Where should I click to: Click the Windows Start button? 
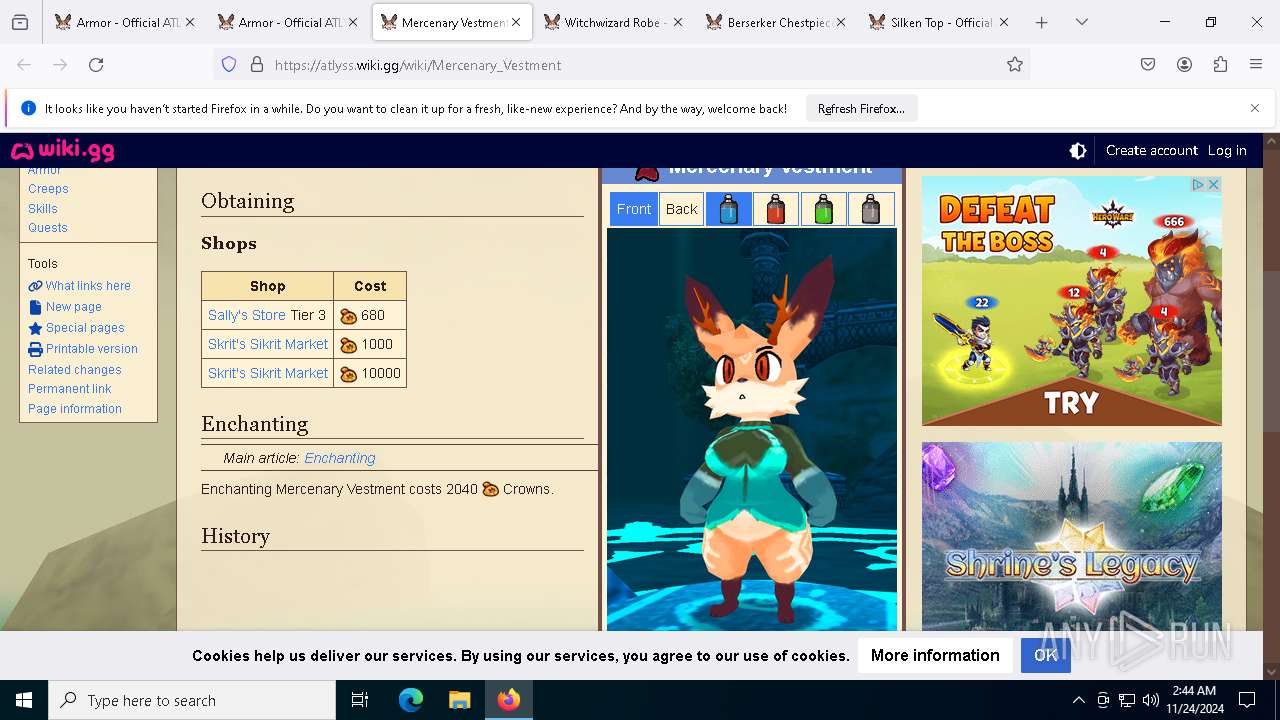point(24,700)
